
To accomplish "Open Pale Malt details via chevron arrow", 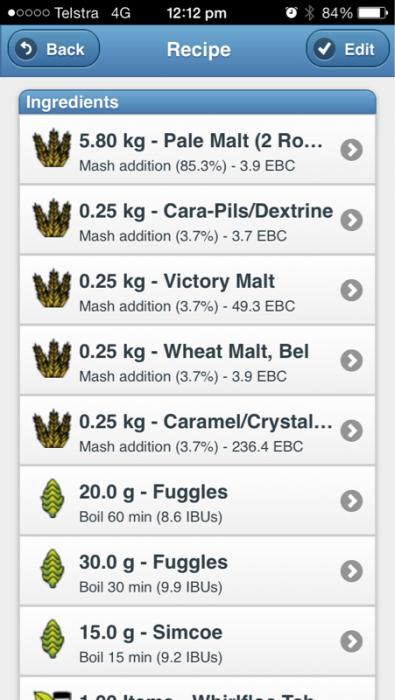I will point(352,150).
